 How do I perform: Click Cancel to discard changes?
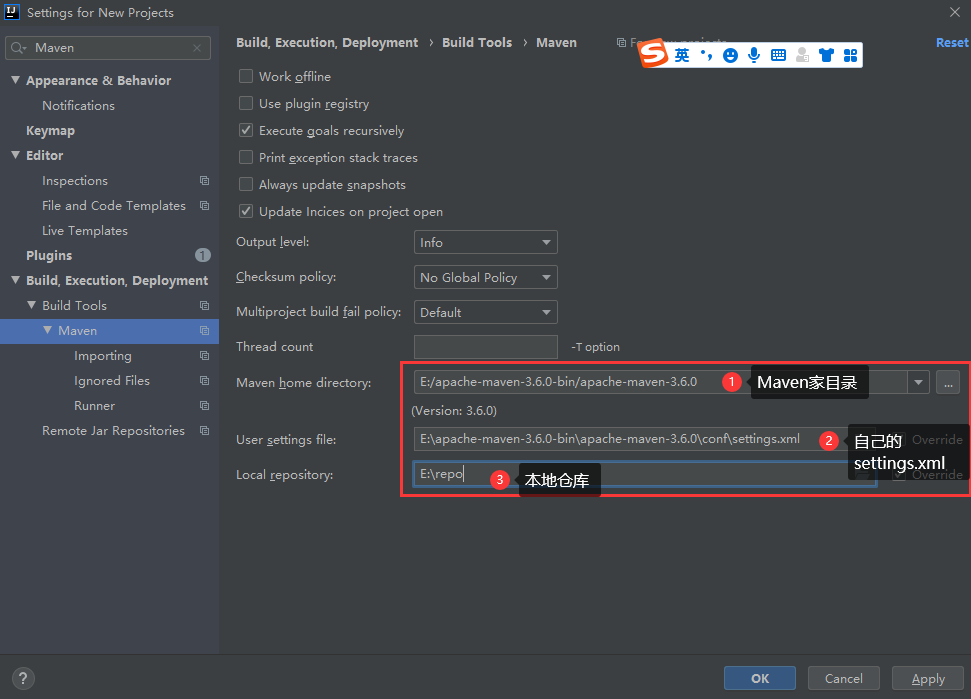point(843,678)
